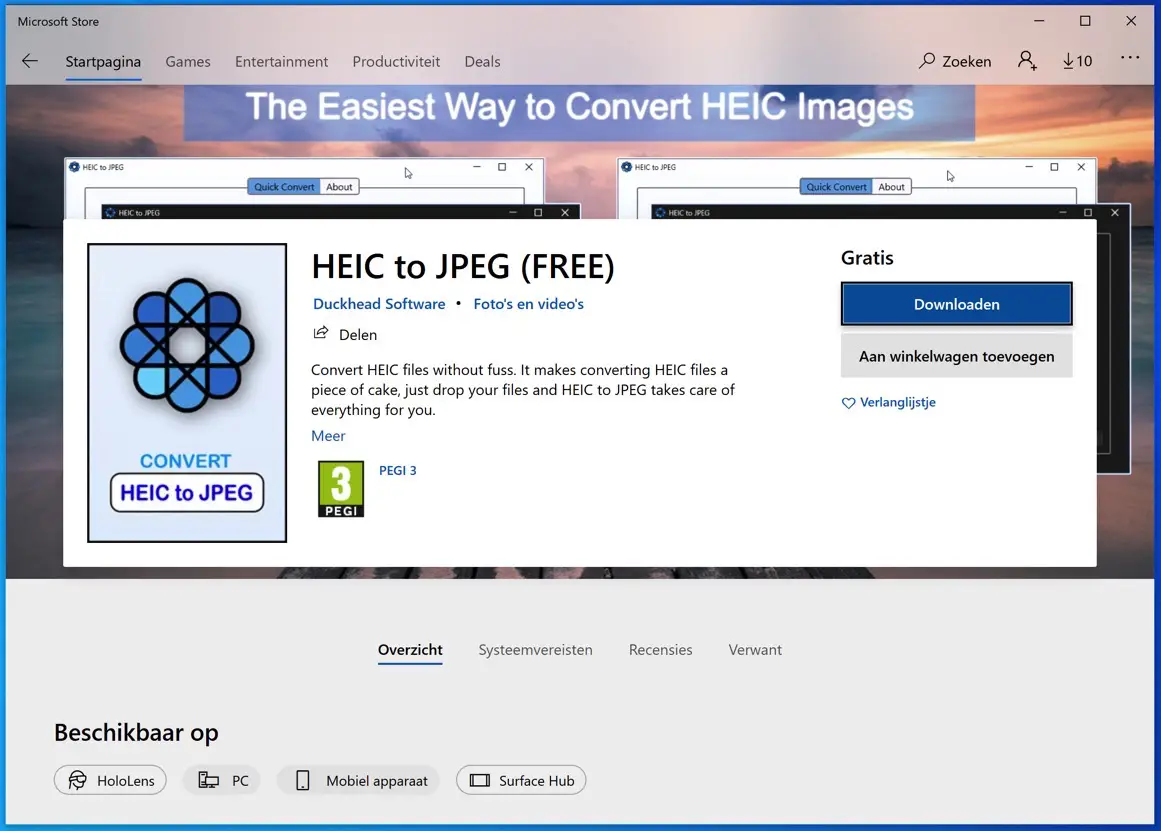Image resolution: width=1161 pixels, height=831 pixels.
Task: Open the three-dots more menu
Action: [x=1130, y=58]
